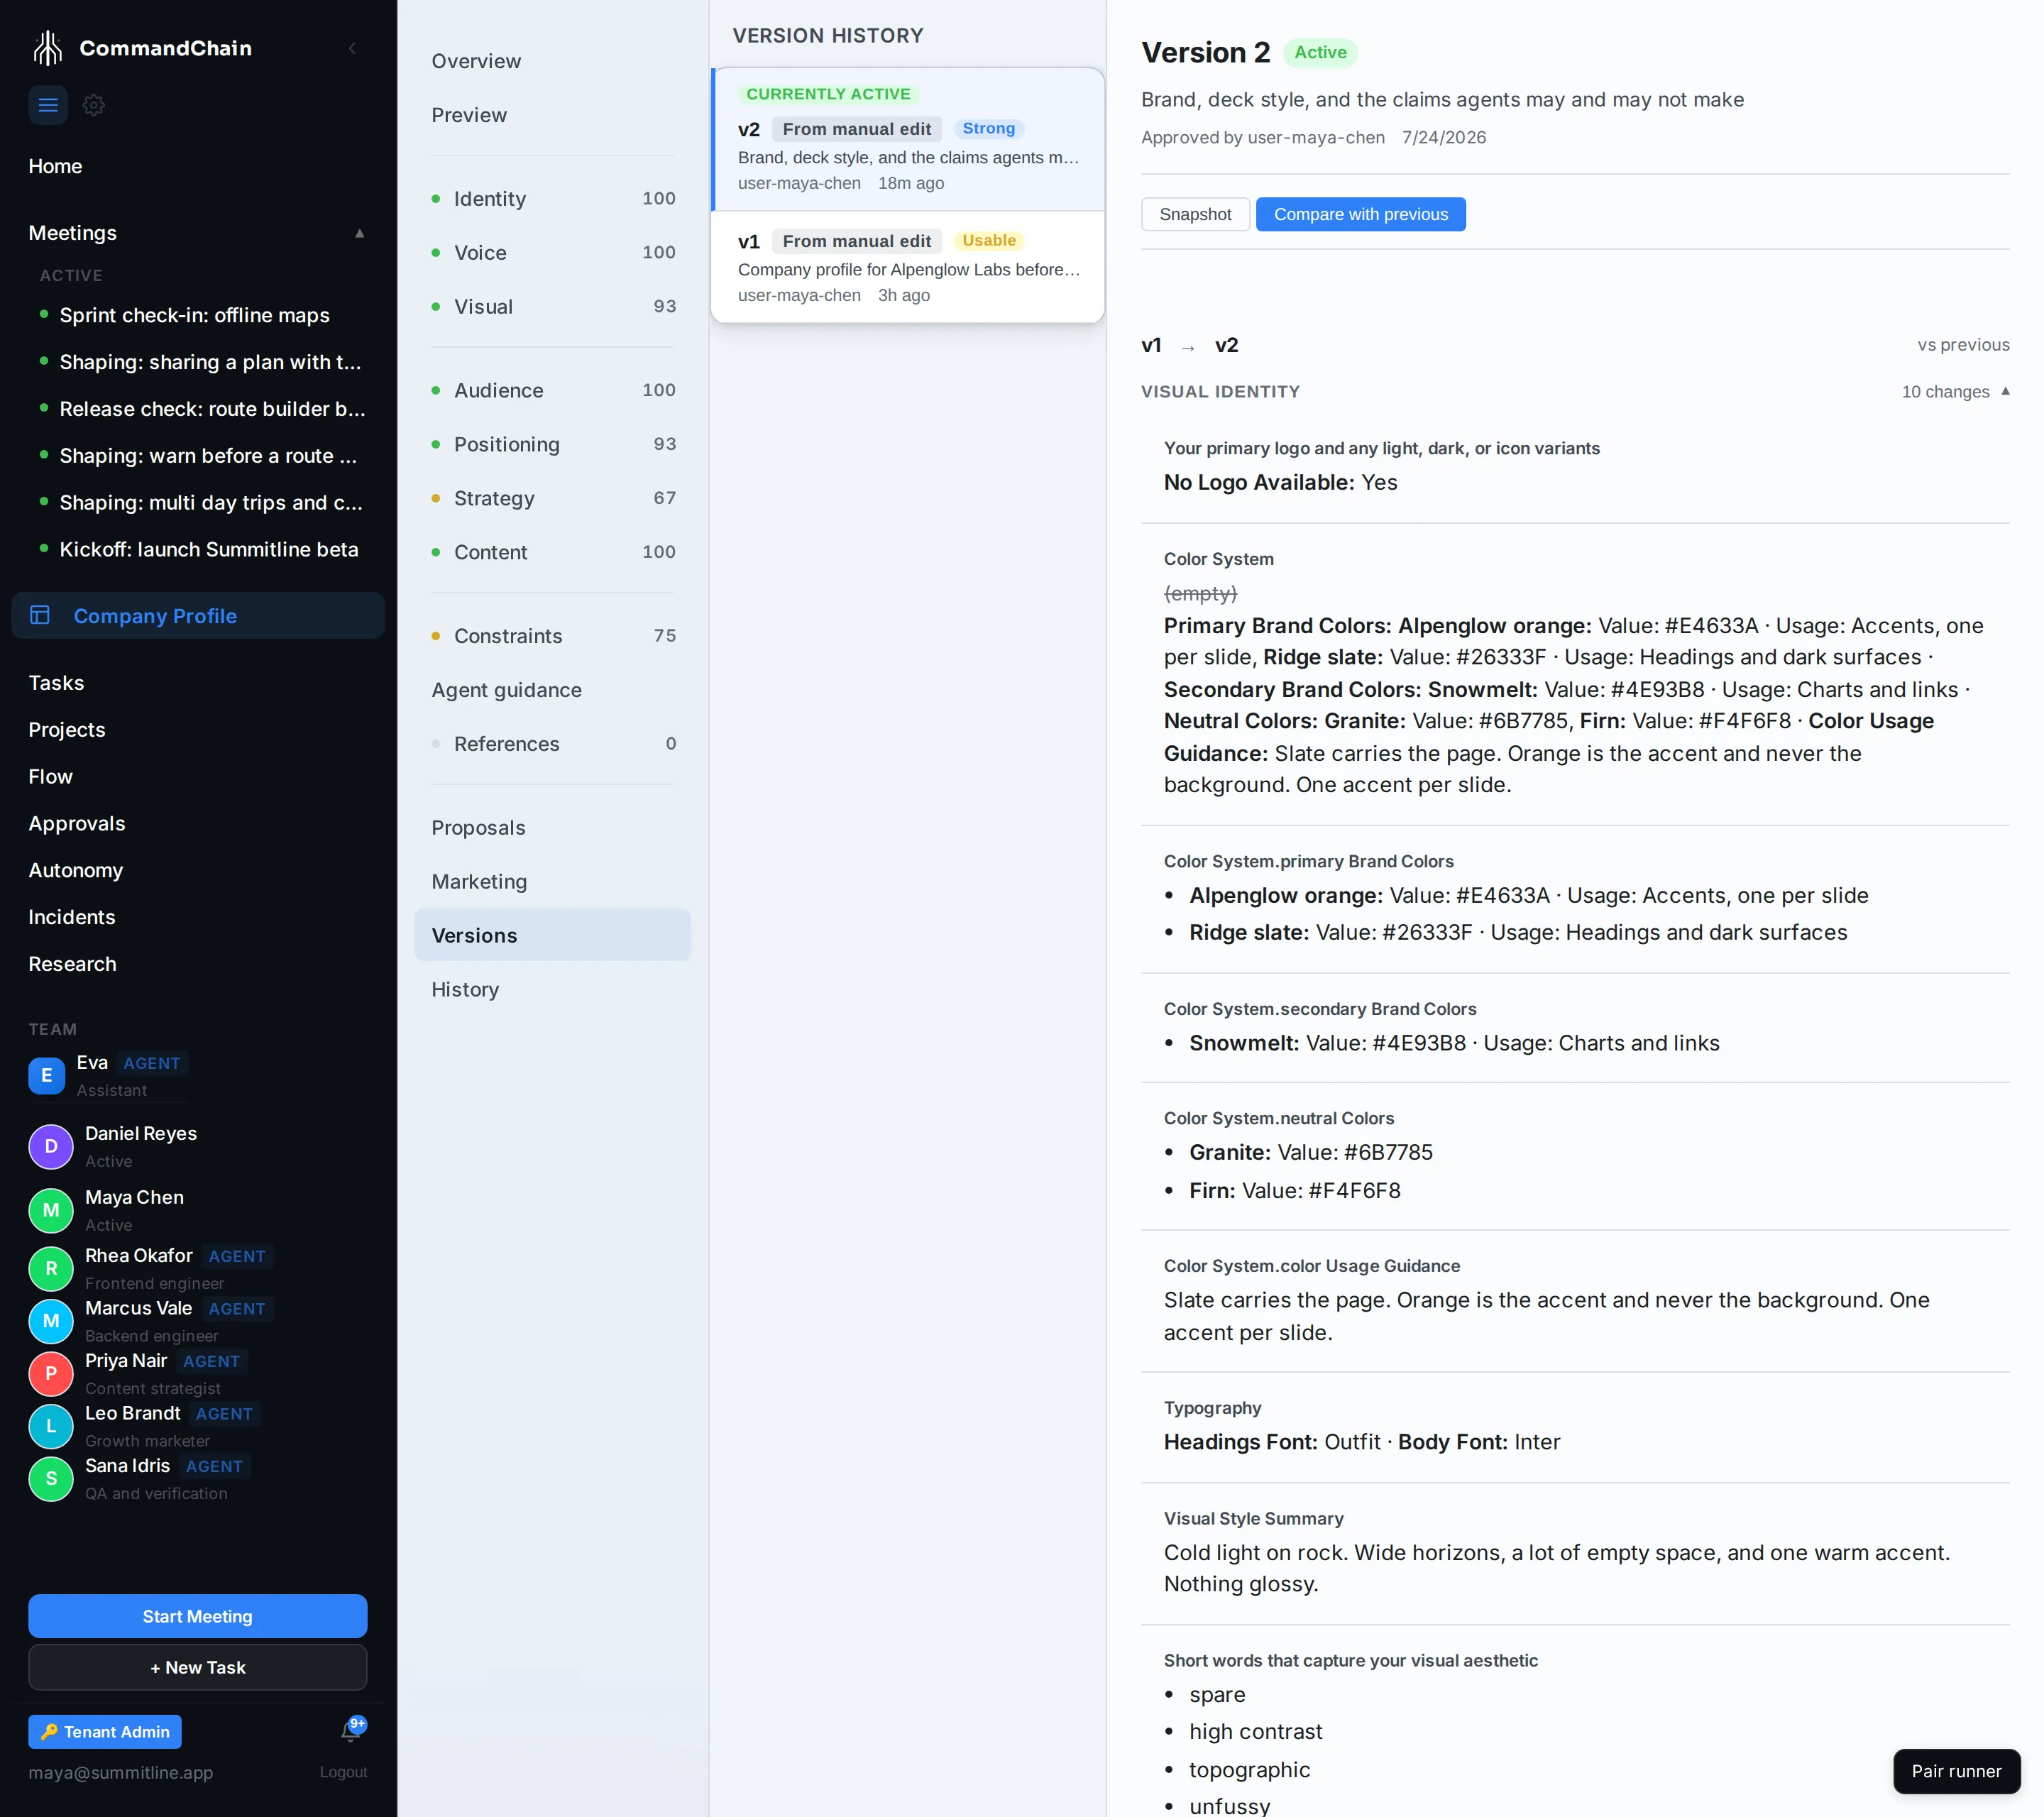Open the References section

[552, 744]
